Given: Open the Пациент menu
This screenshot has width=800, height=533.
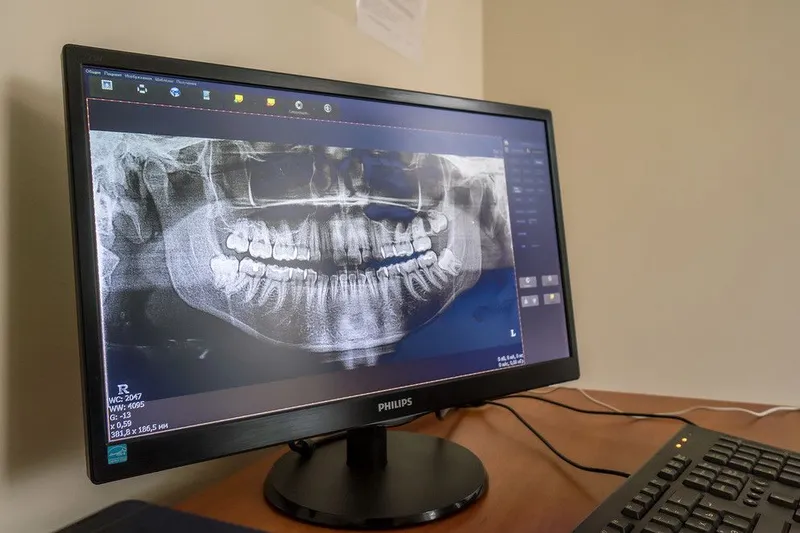Looking at the screenshot, I should 112,74.
